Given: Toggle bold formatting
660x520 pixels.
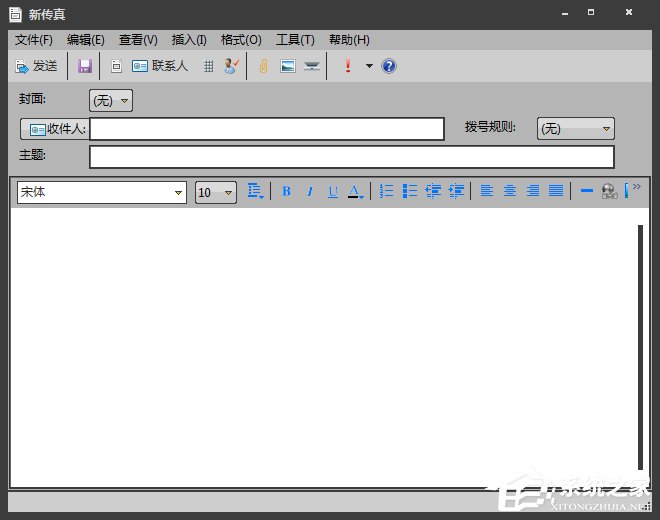Looking at the screenshot, I should [286, 191].
